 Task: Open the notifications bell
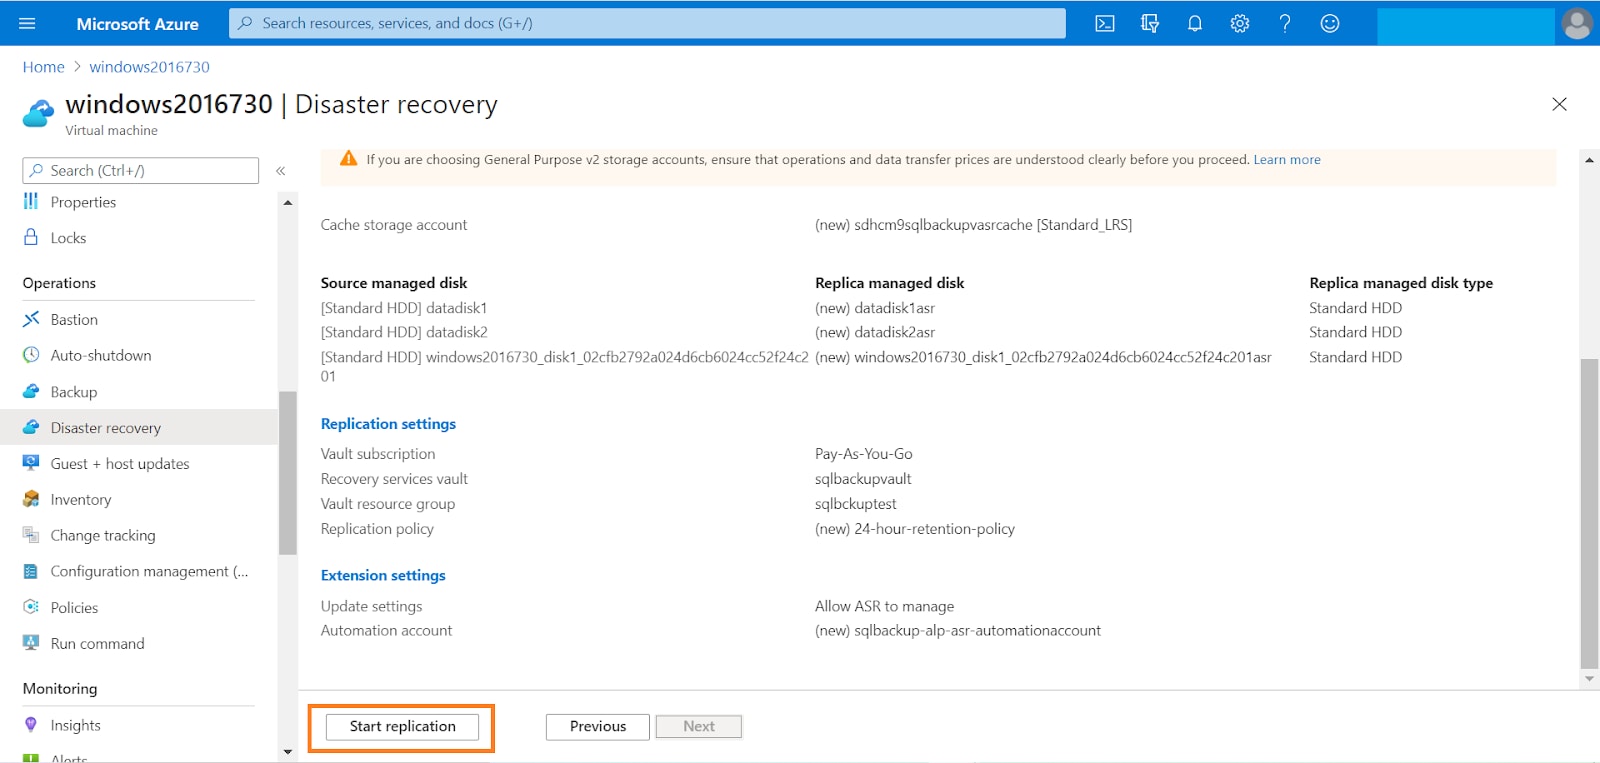(1194, 23)
